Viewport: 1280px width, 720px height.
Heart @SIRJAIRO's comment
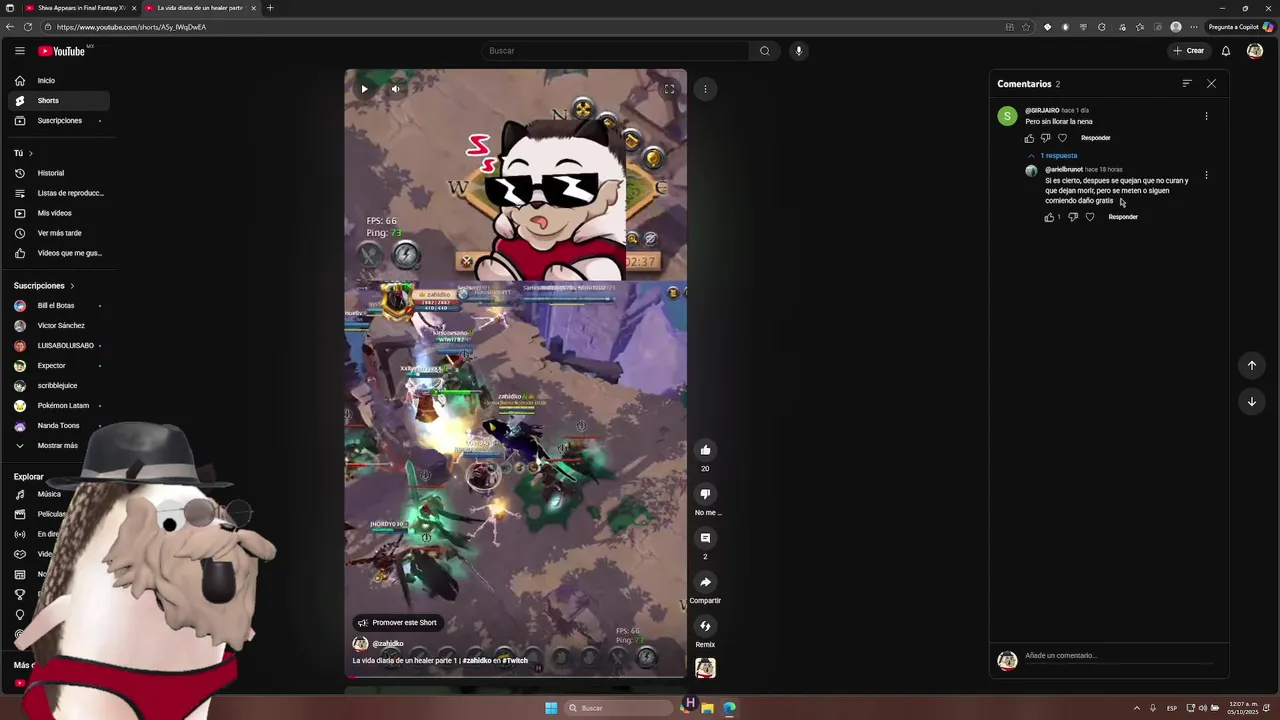[x=1062, y=138]
